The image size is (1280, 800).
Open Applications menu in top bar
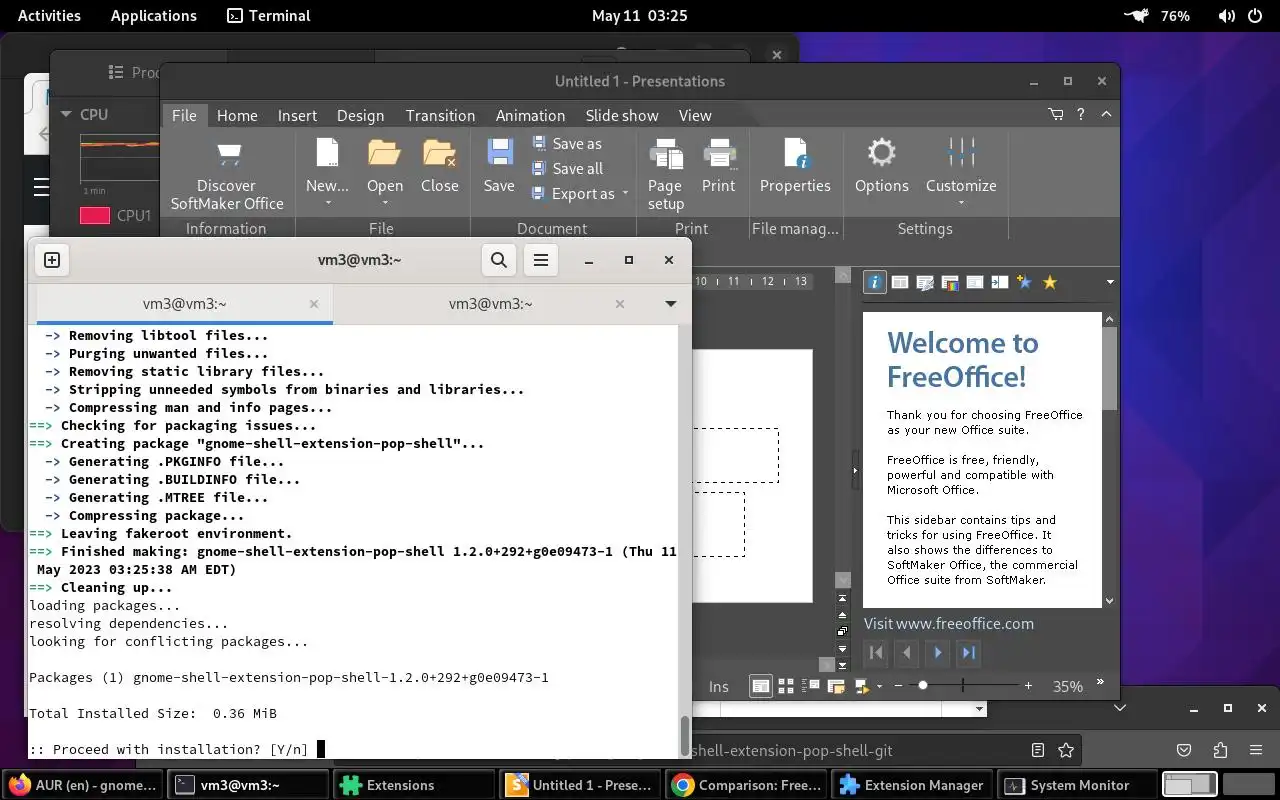point(154,16)
